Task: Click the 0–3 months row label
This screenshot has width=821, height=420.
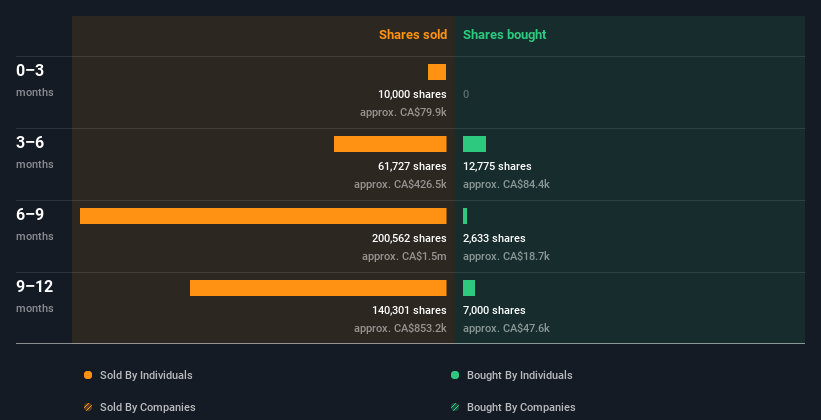Action: coord(35,80)
